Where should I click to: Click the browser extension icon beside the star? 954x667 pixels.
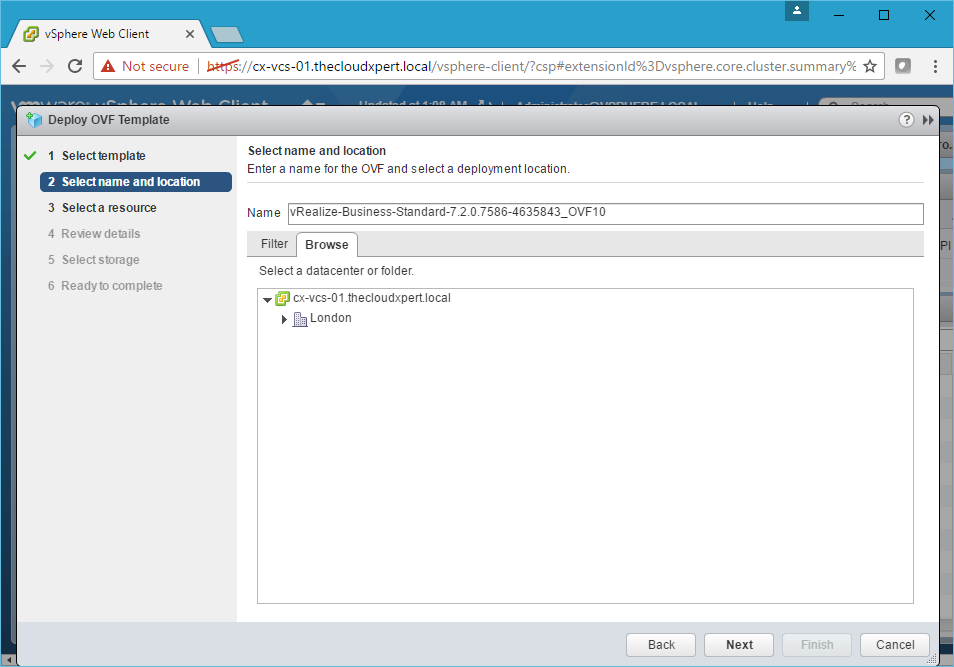pos(903,66)
